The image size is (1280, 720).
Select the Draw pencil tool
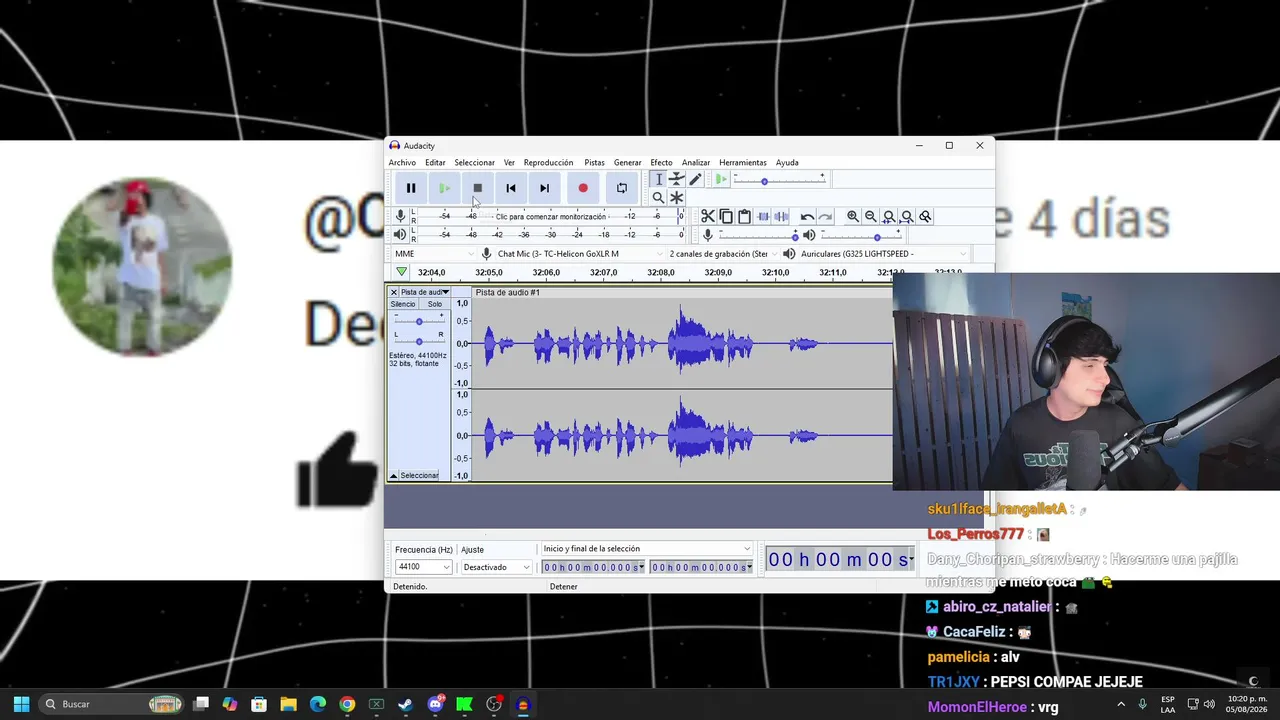(695, 179)
